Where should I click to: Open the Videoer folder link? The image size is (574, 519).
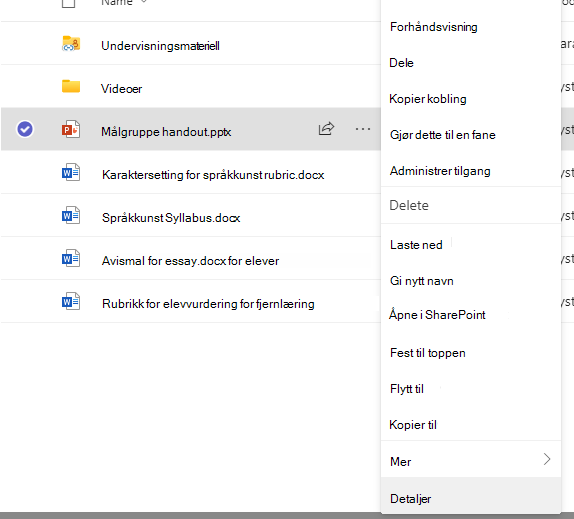(x=121, y=89)
